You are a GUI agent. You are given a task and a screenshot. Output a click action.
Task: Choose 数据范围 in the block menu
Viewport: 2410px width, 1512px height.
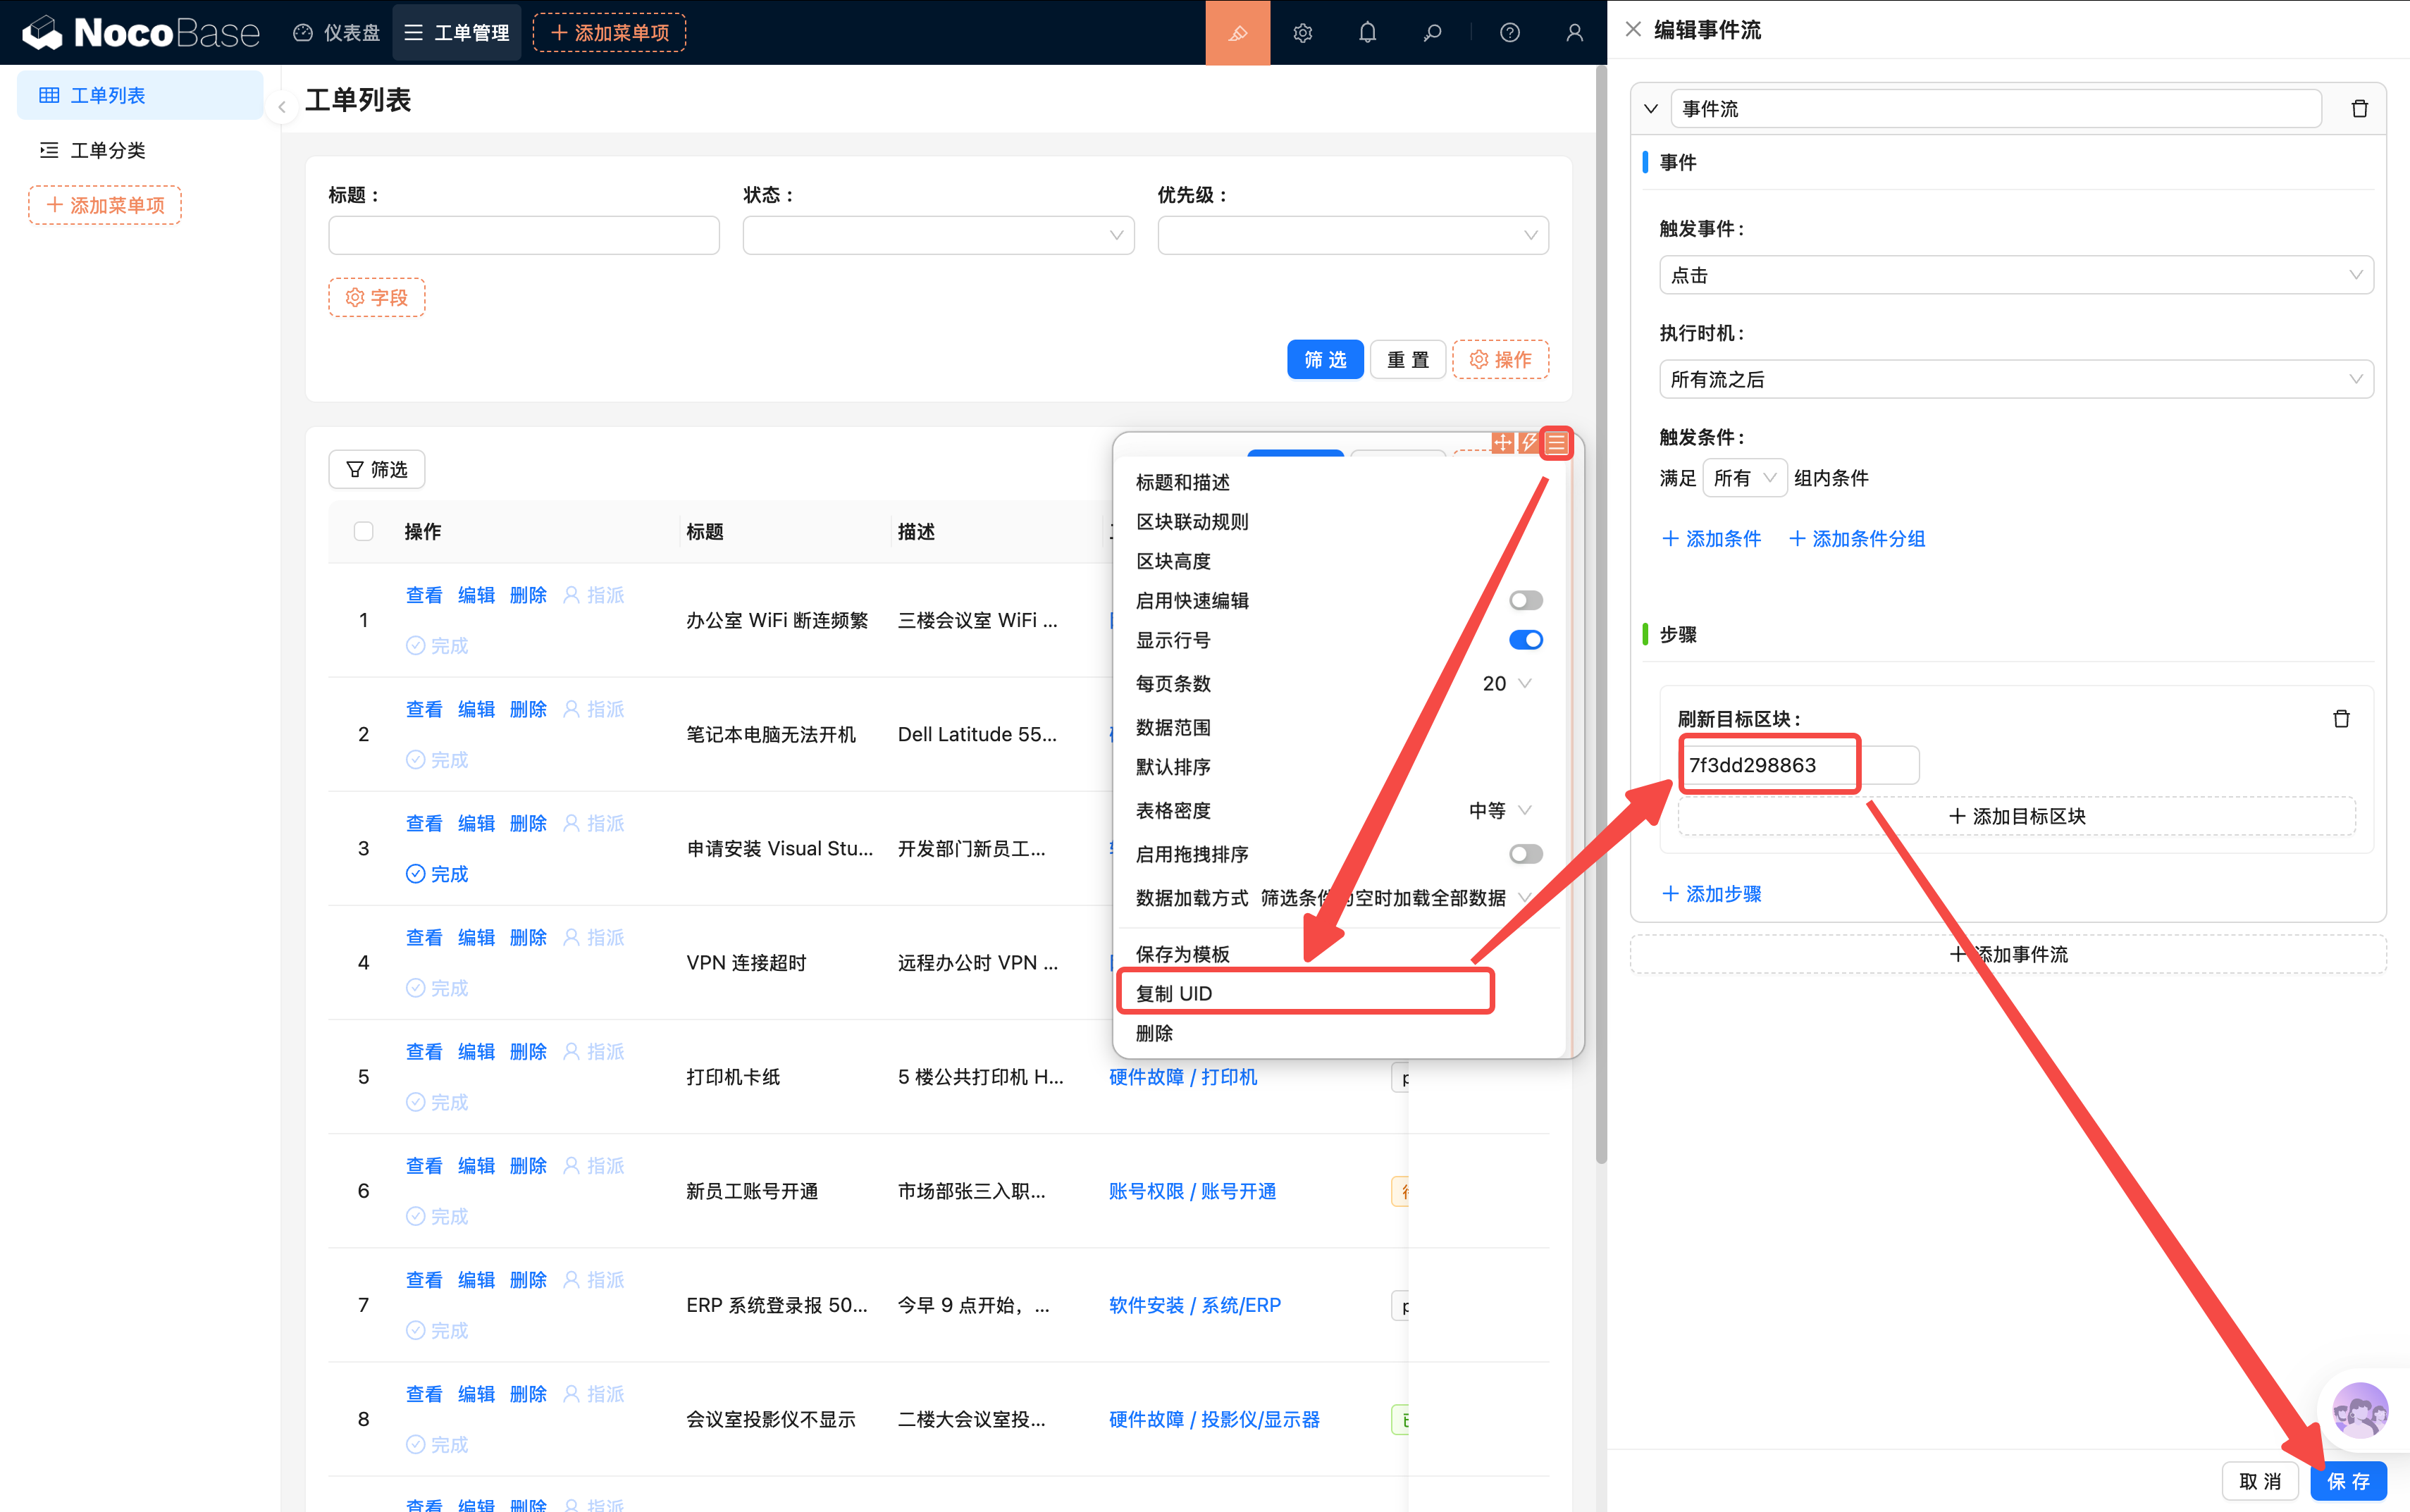(x=1173, y=727)
